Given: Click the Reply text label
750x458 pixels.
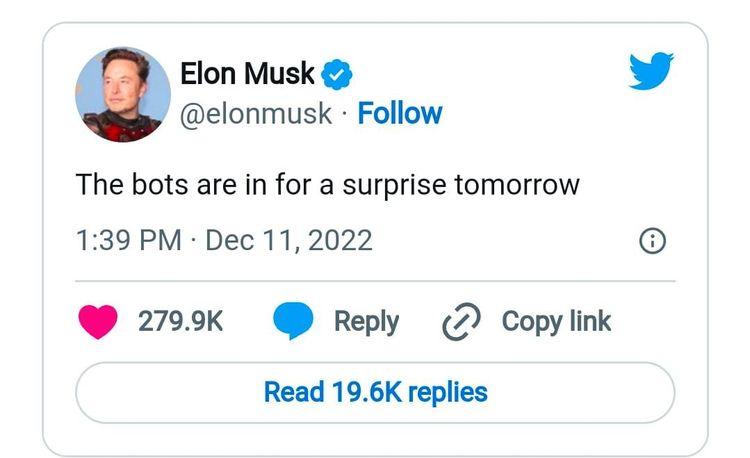Looking at the screenshot, I should coord(366,322).
